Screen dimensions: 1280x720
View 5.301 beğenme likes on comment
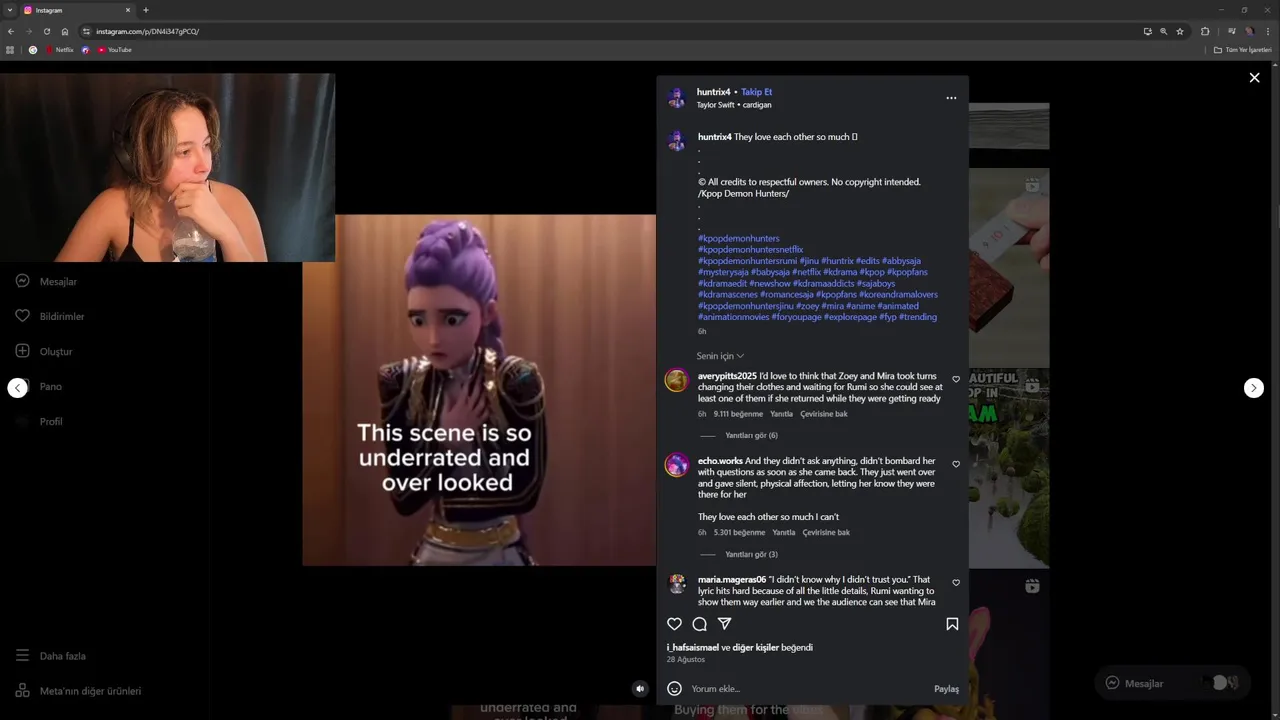739,533
